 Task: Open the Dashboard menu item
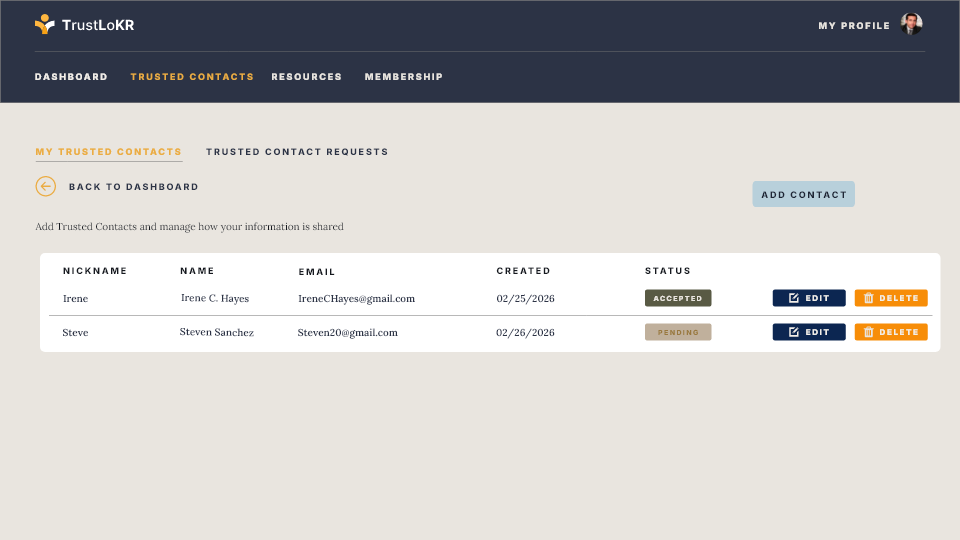coord(71,77)
